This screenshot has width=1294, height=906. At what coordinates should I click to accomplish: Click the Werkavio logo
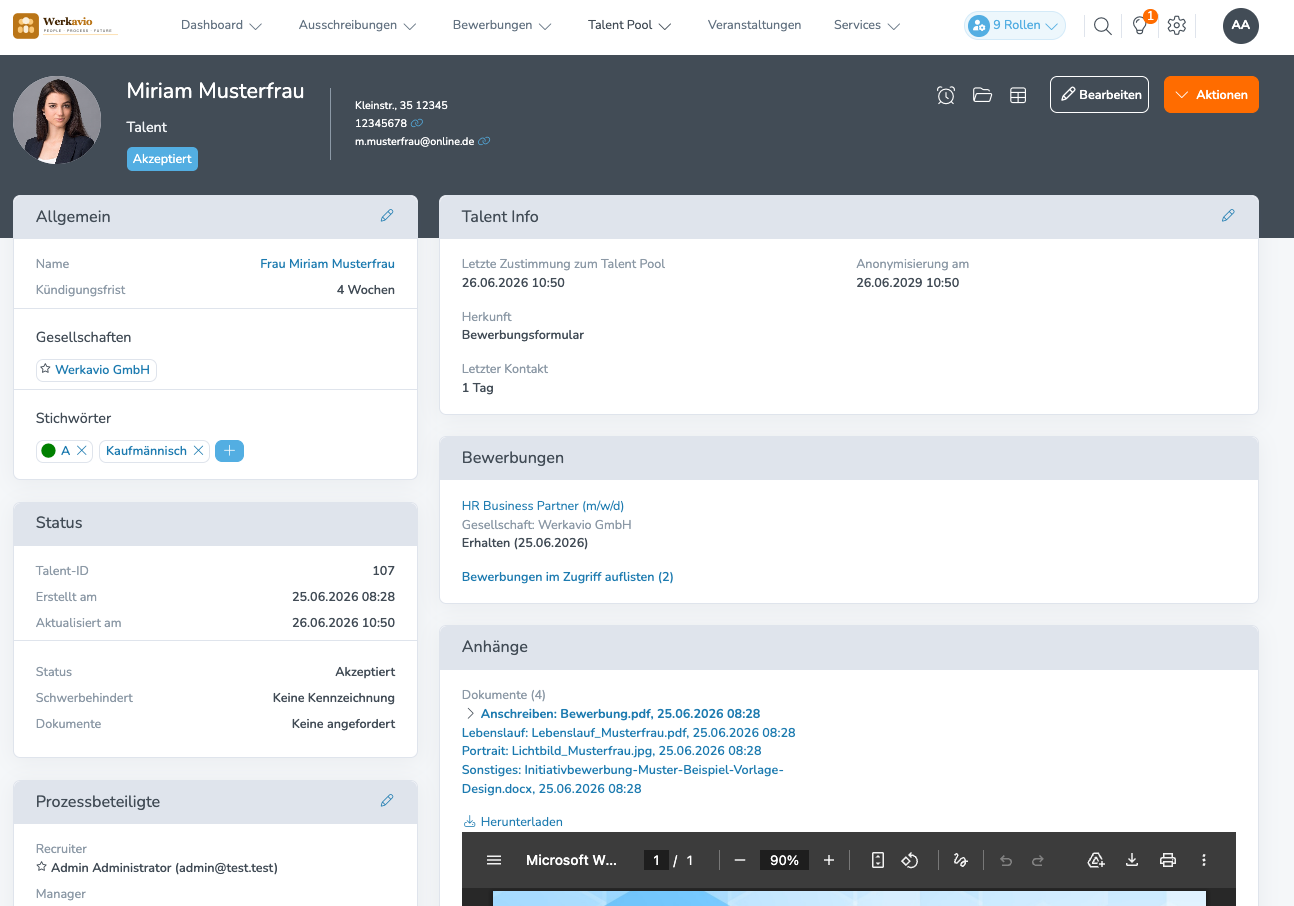pyautogui.click(x=66, y=25)
